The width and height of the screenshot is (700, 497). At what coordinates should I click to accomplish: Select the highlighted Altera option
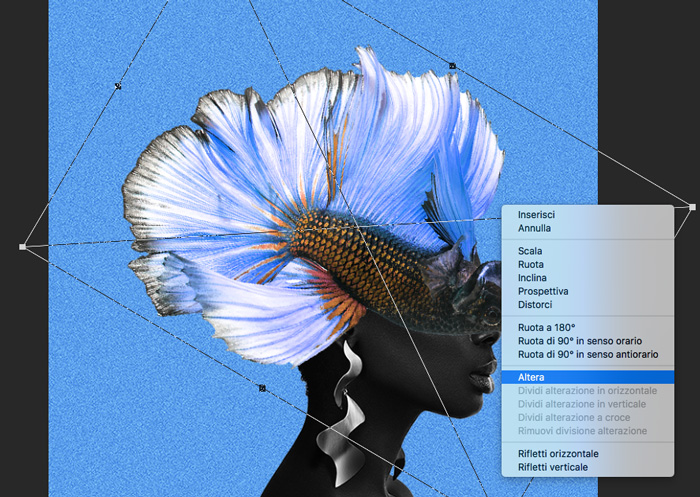pyautogui.click(x=588, y=377)
